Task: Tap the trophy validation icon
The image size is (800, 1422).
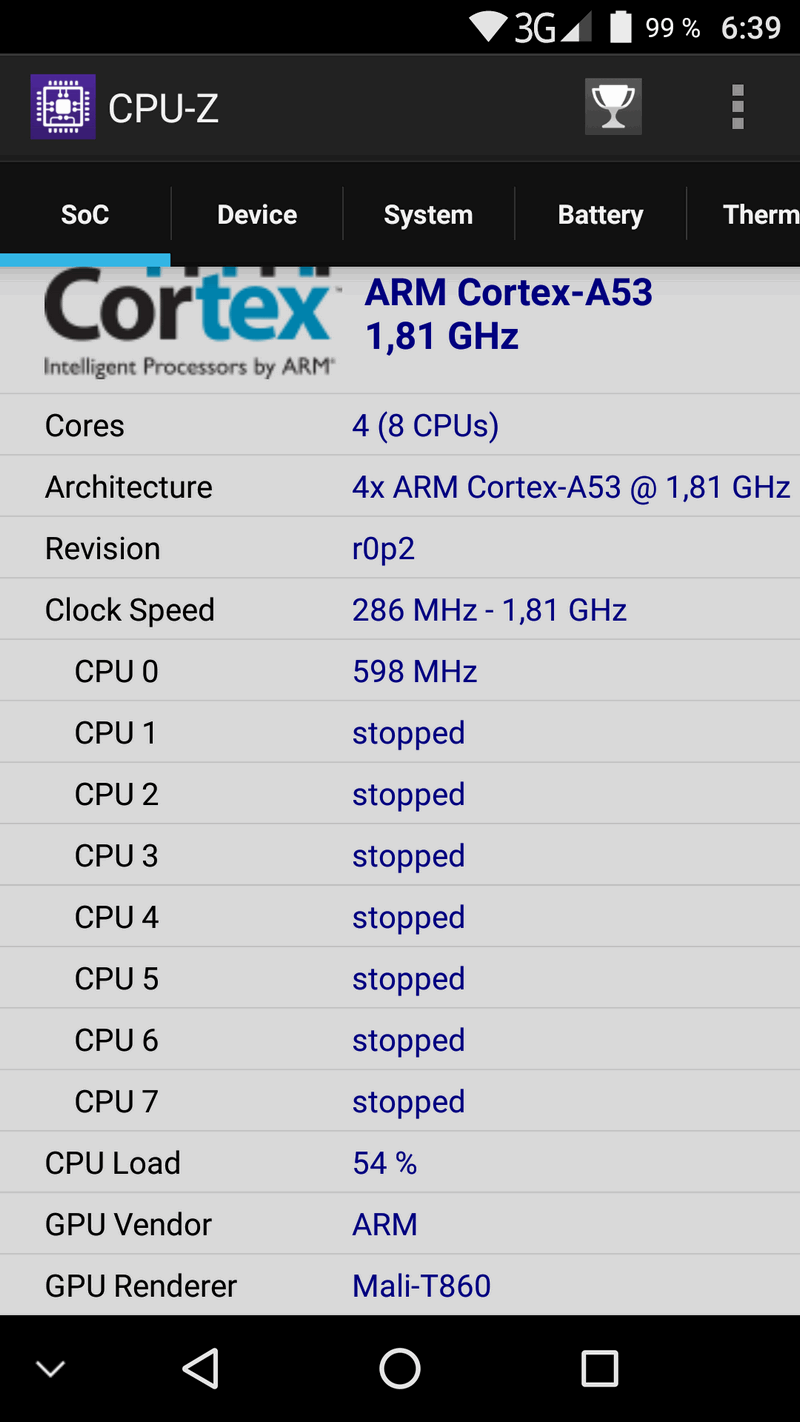Action: [613, 107]
